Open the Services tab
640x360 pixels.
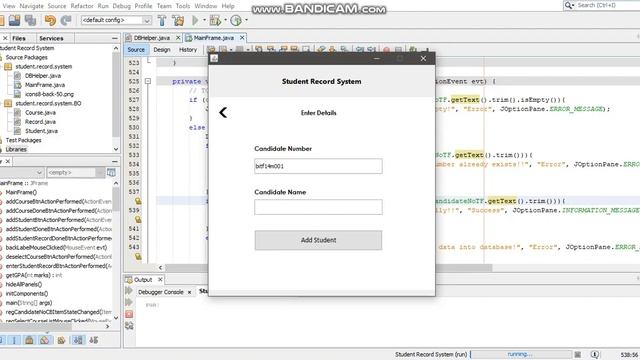point(51,38)
